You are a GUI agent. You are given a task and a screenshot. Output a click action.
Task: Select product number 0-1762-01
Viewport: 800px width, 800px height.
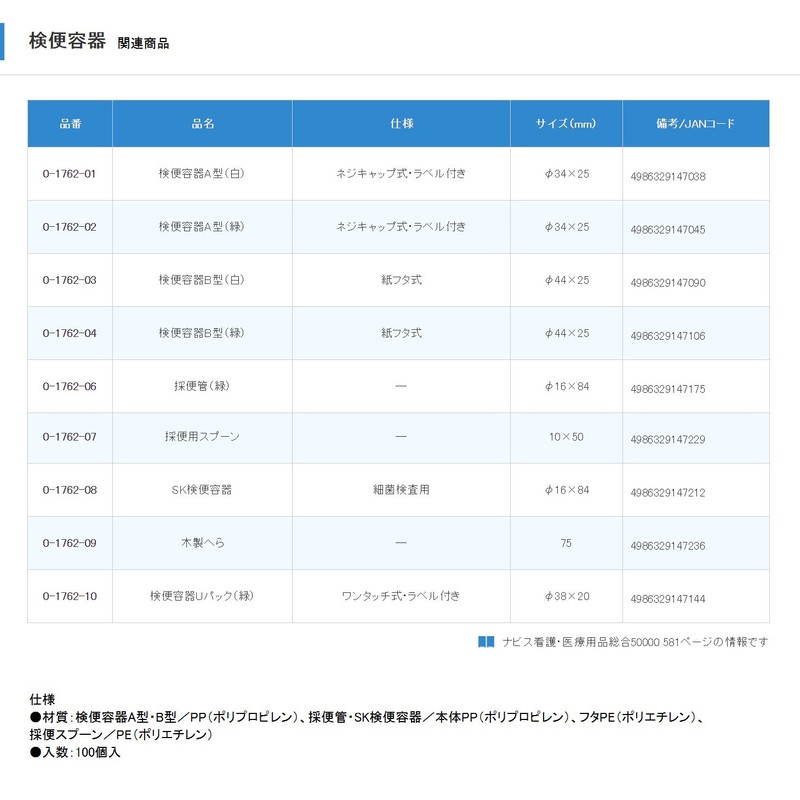pyautogui.click(x=70, y=174)
